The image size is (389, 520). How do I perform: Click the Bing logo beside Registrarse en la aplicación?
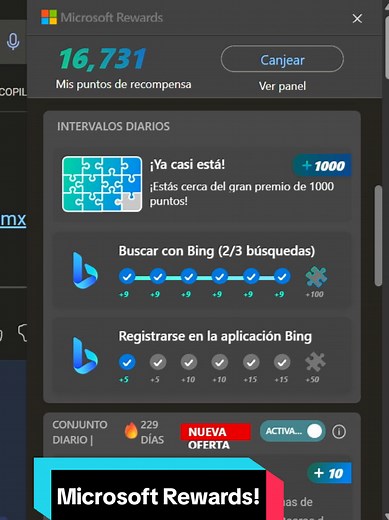85,355
